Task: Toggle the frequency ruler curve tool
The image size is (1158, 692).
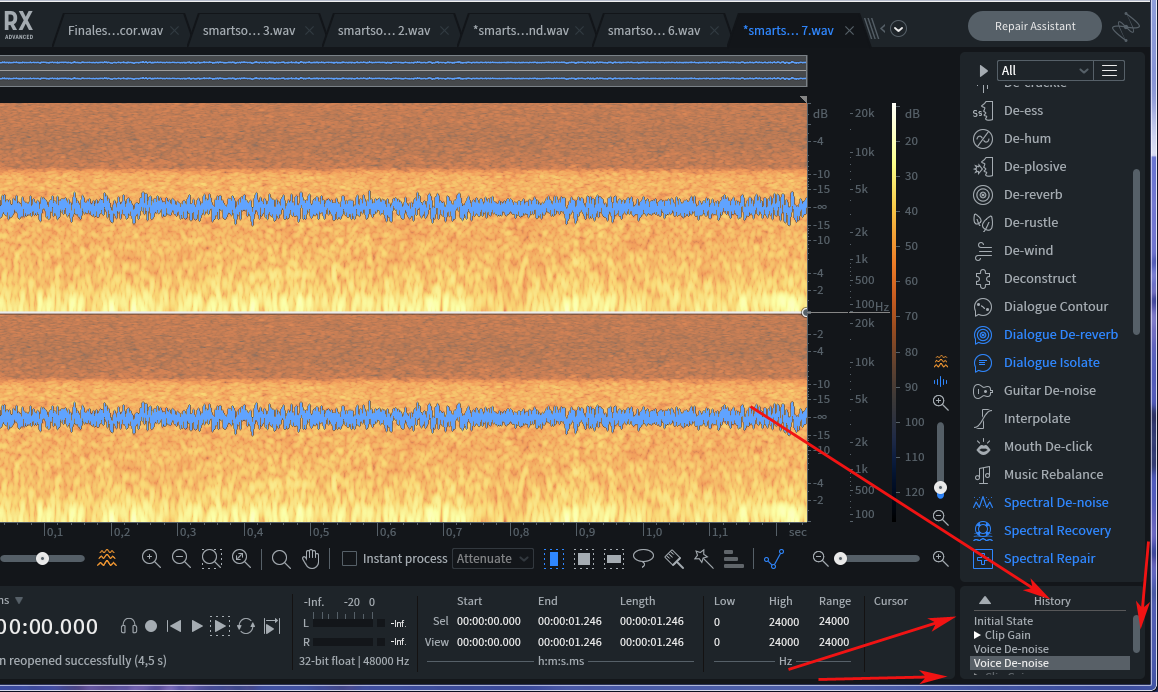Action: pos(773,559)
